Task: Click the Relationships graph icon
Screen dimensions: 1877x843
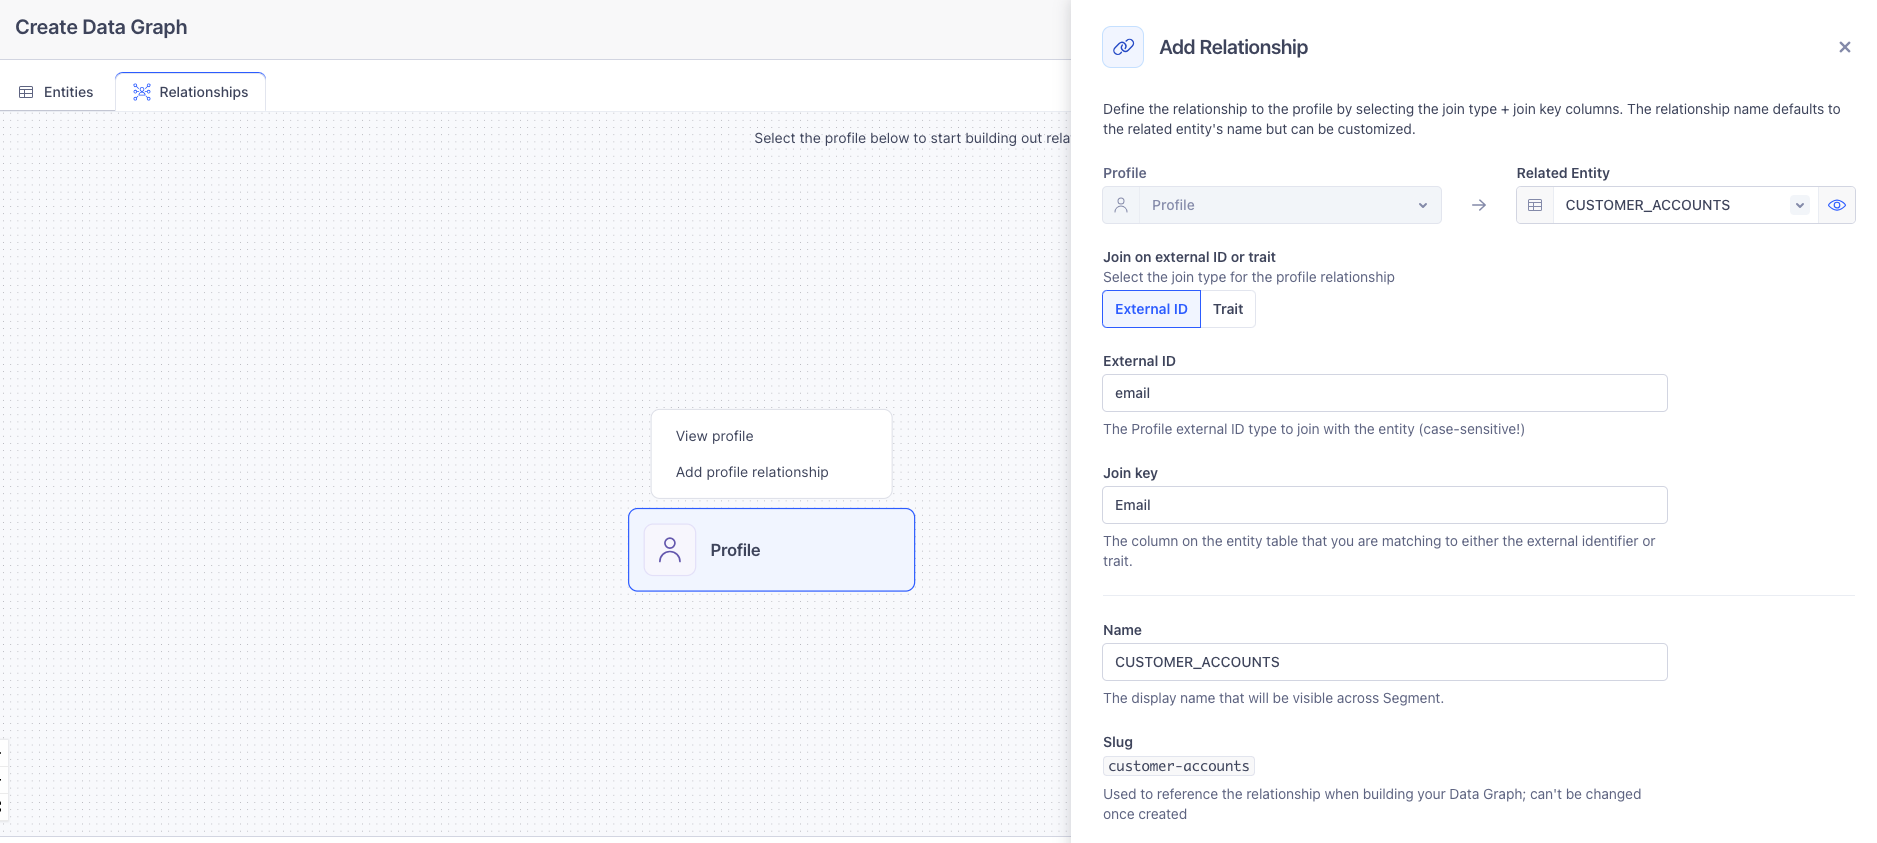Action: pyautogui.click(x=142, y=92)
